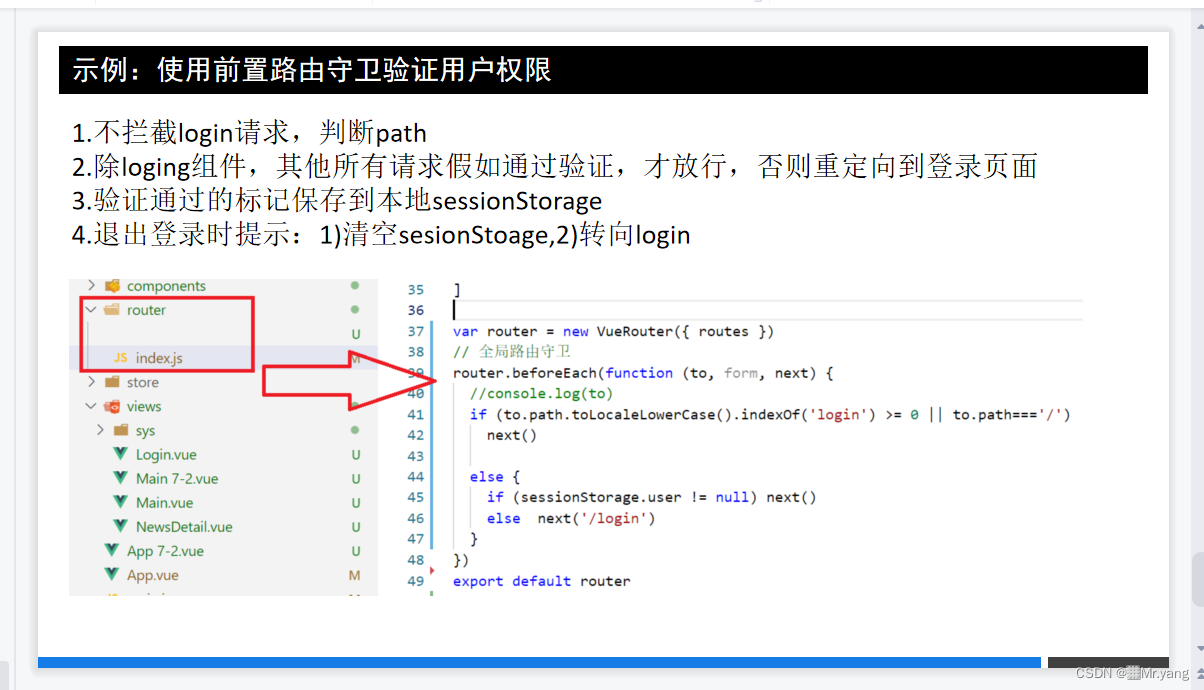This screenshot has width=1204, height=690.
Task: Click bullet '1.不拦截login请求，判断path'
Action: (x=249, y=132)
